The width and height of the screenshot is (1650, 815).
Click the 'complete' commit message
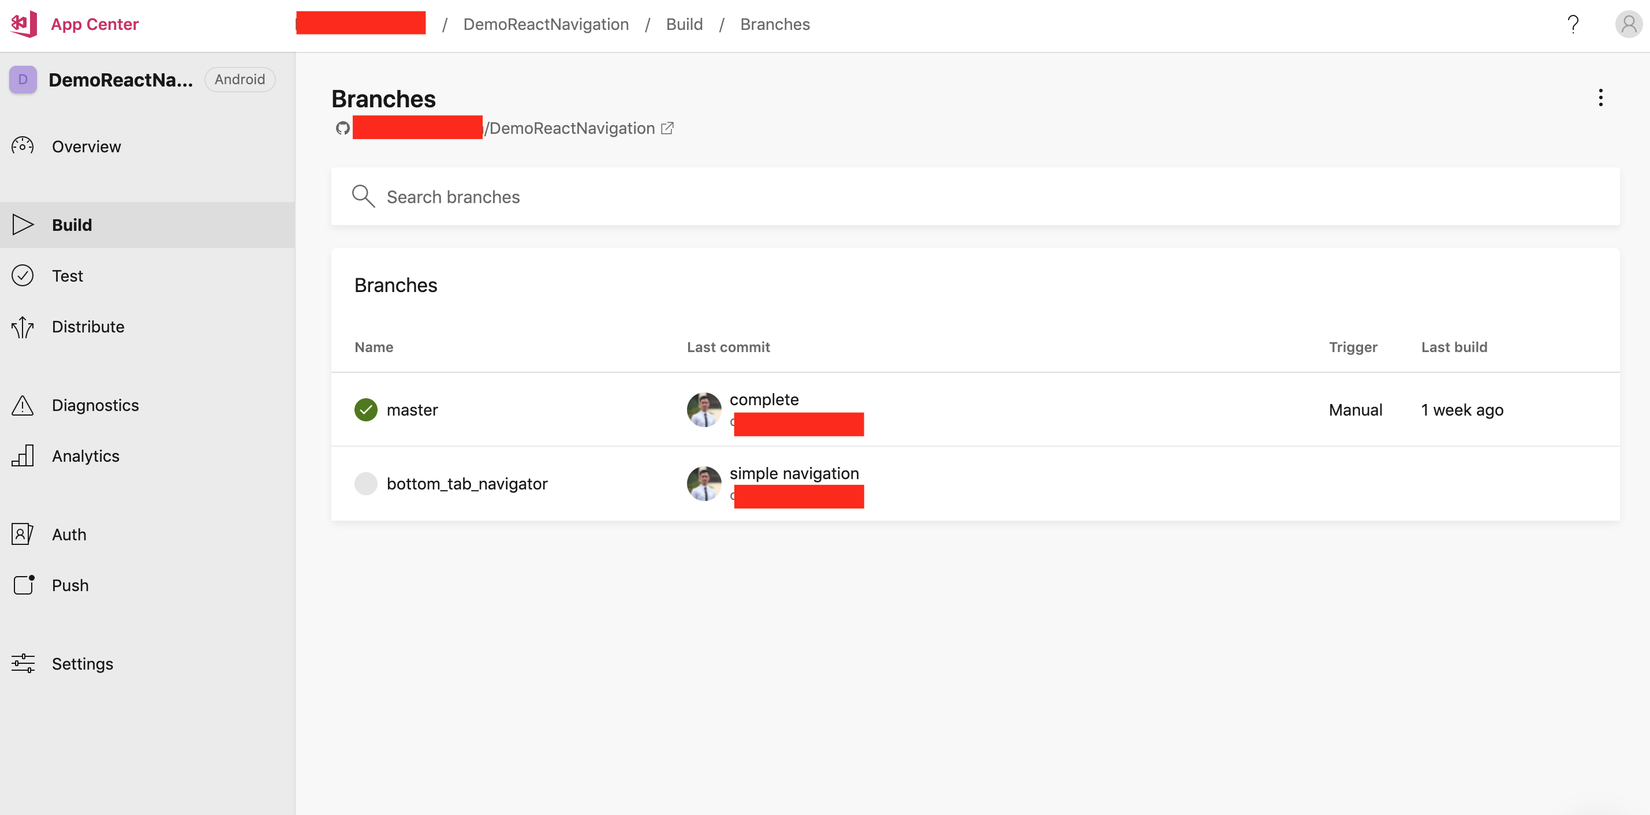click(764, 399)
